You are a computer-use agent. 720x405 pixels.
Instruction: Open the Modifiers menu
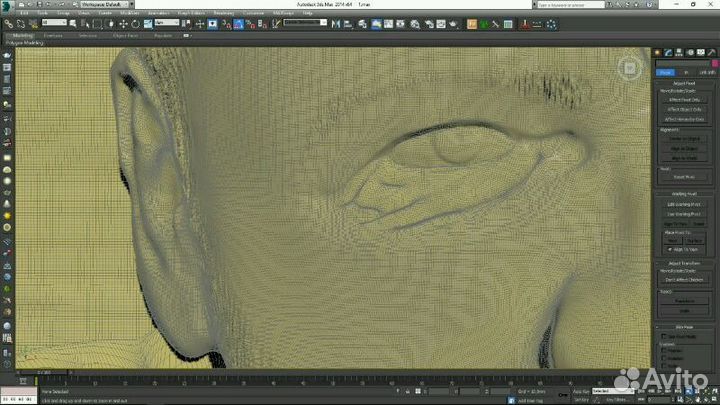[x=129, y=13]
